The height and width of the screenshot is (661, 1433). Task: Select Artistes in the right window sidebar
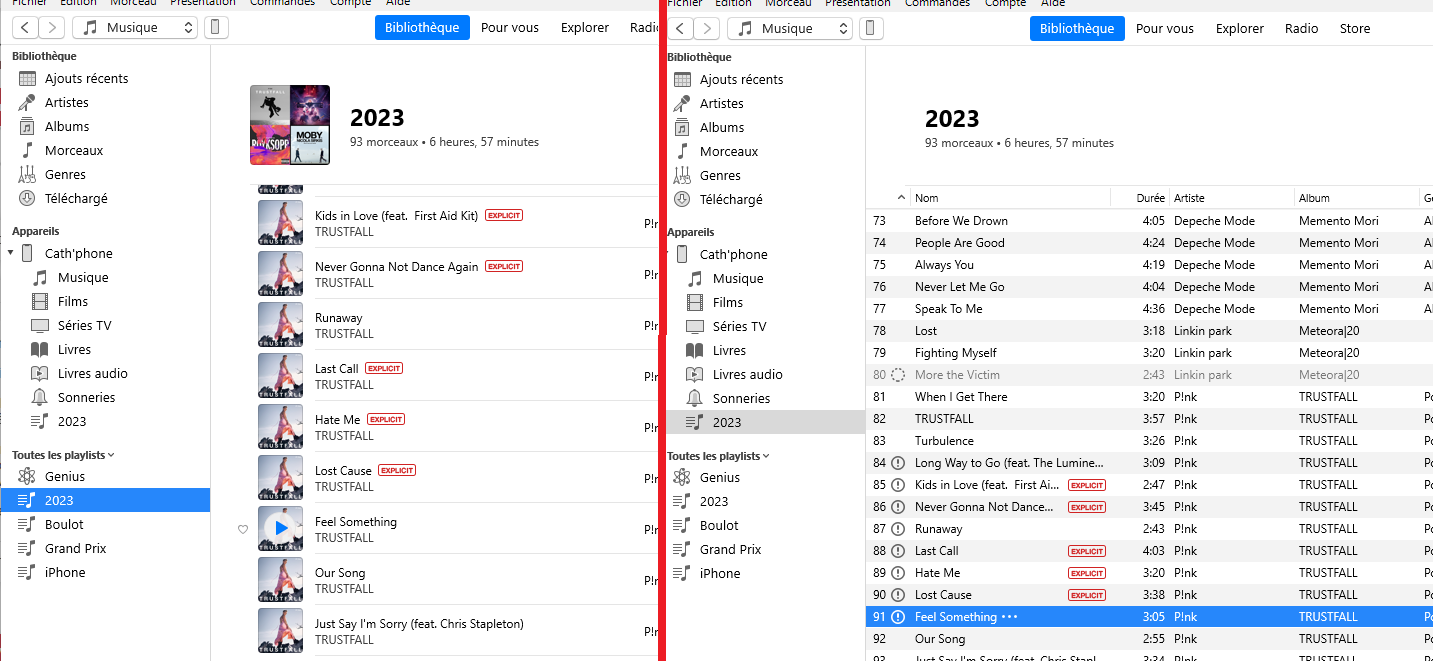tap(721, 103)
